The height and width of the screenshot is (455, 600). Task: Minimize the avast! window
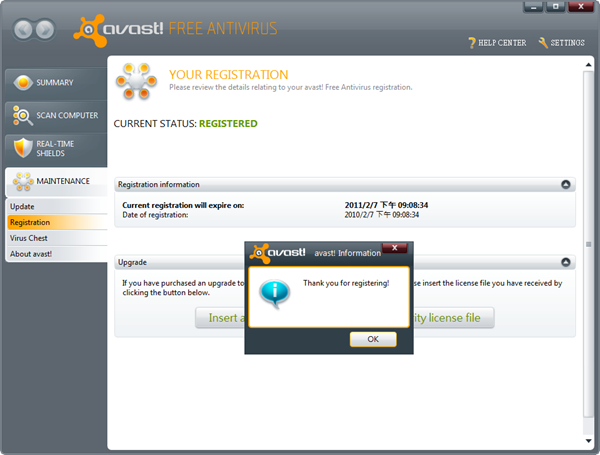pyautogui.click(x=533, y=7)
